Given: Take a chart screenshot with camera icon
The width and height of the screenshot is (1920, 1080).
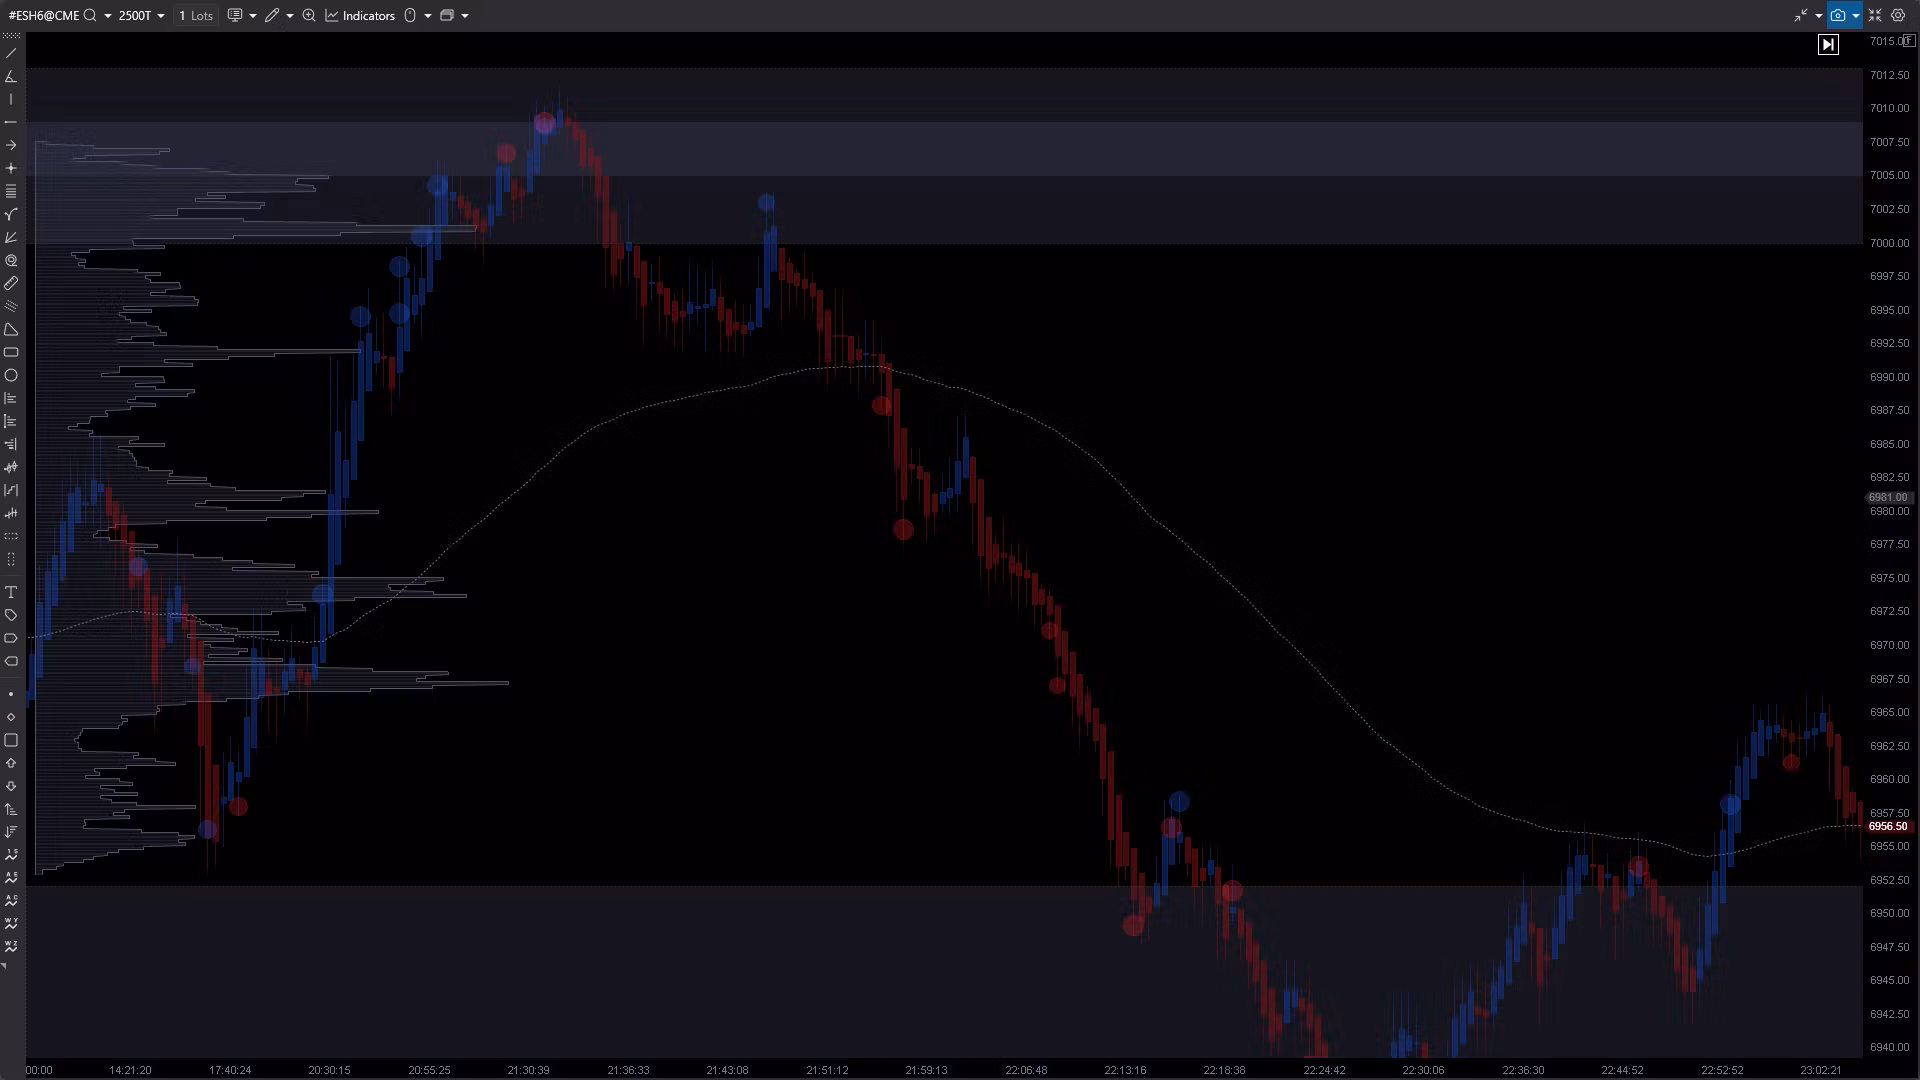Looking at the screenshot, I should tap(1838, 15).
